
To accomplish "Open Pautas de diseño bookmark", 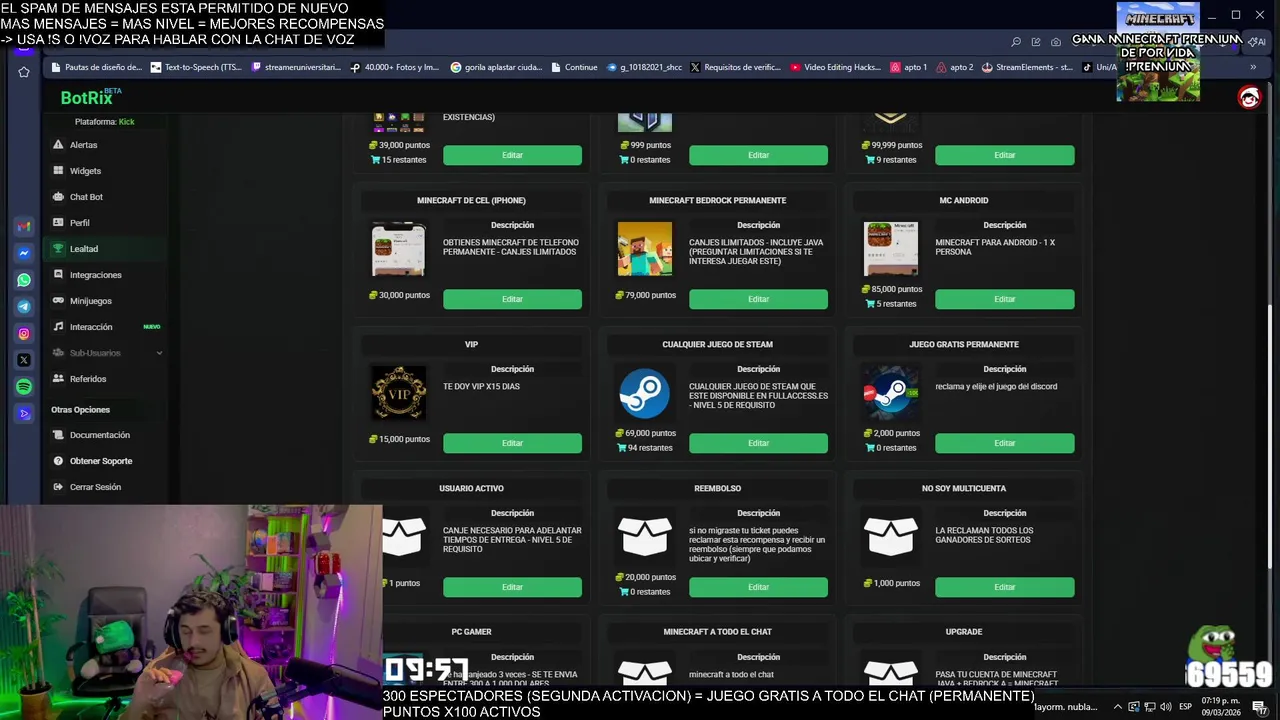I will click(96, 68).
